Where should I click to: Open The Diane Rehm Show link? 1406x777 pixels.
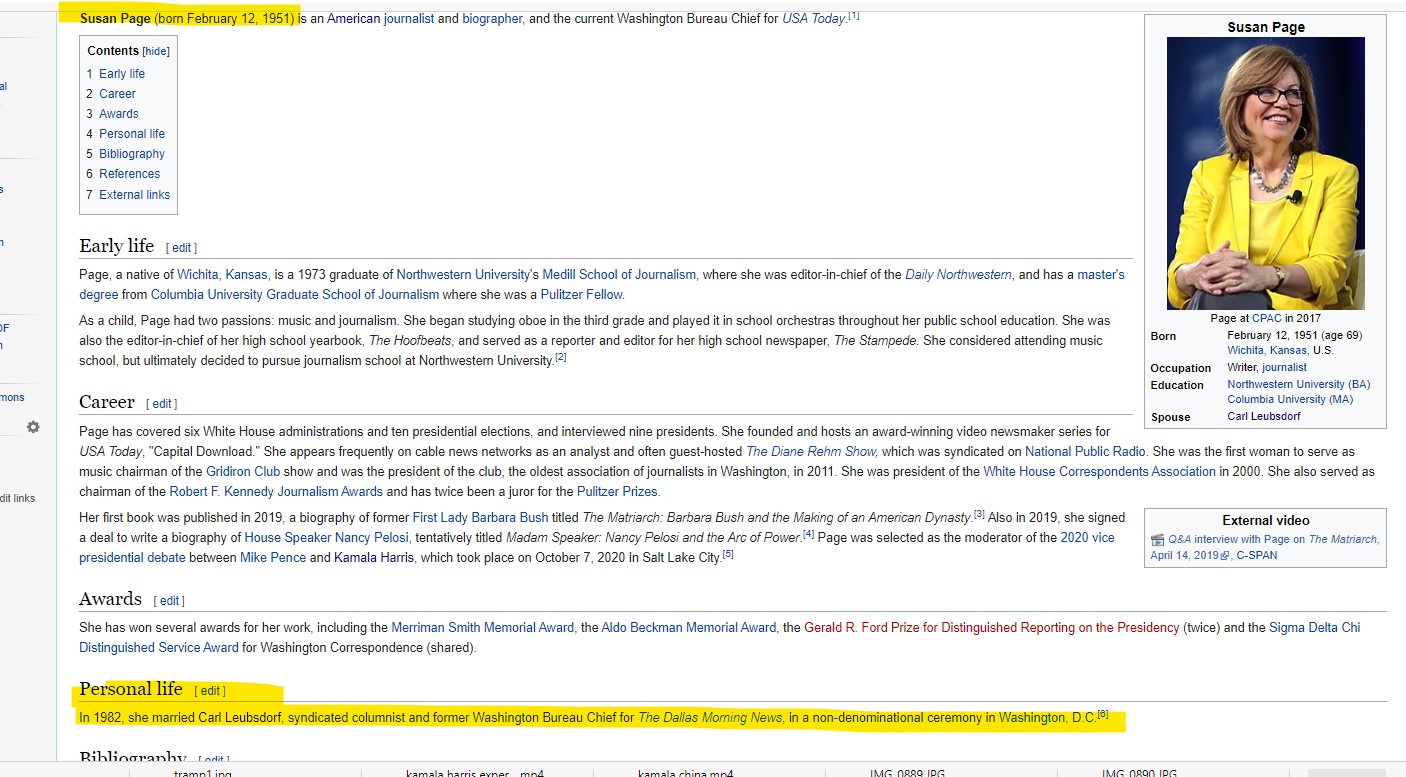point(811,452)
